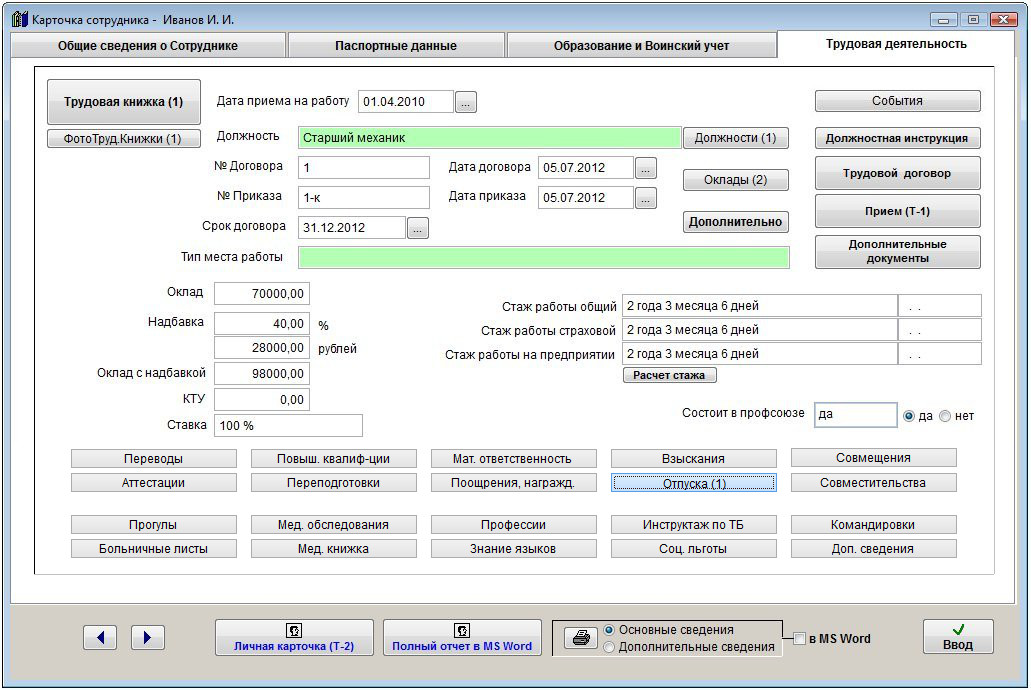Open ellipsis selector beside Дата договора
Image resolution: width=1031 pixels, height=690 pixels.
pyautogui.click(x=646, y=167)
